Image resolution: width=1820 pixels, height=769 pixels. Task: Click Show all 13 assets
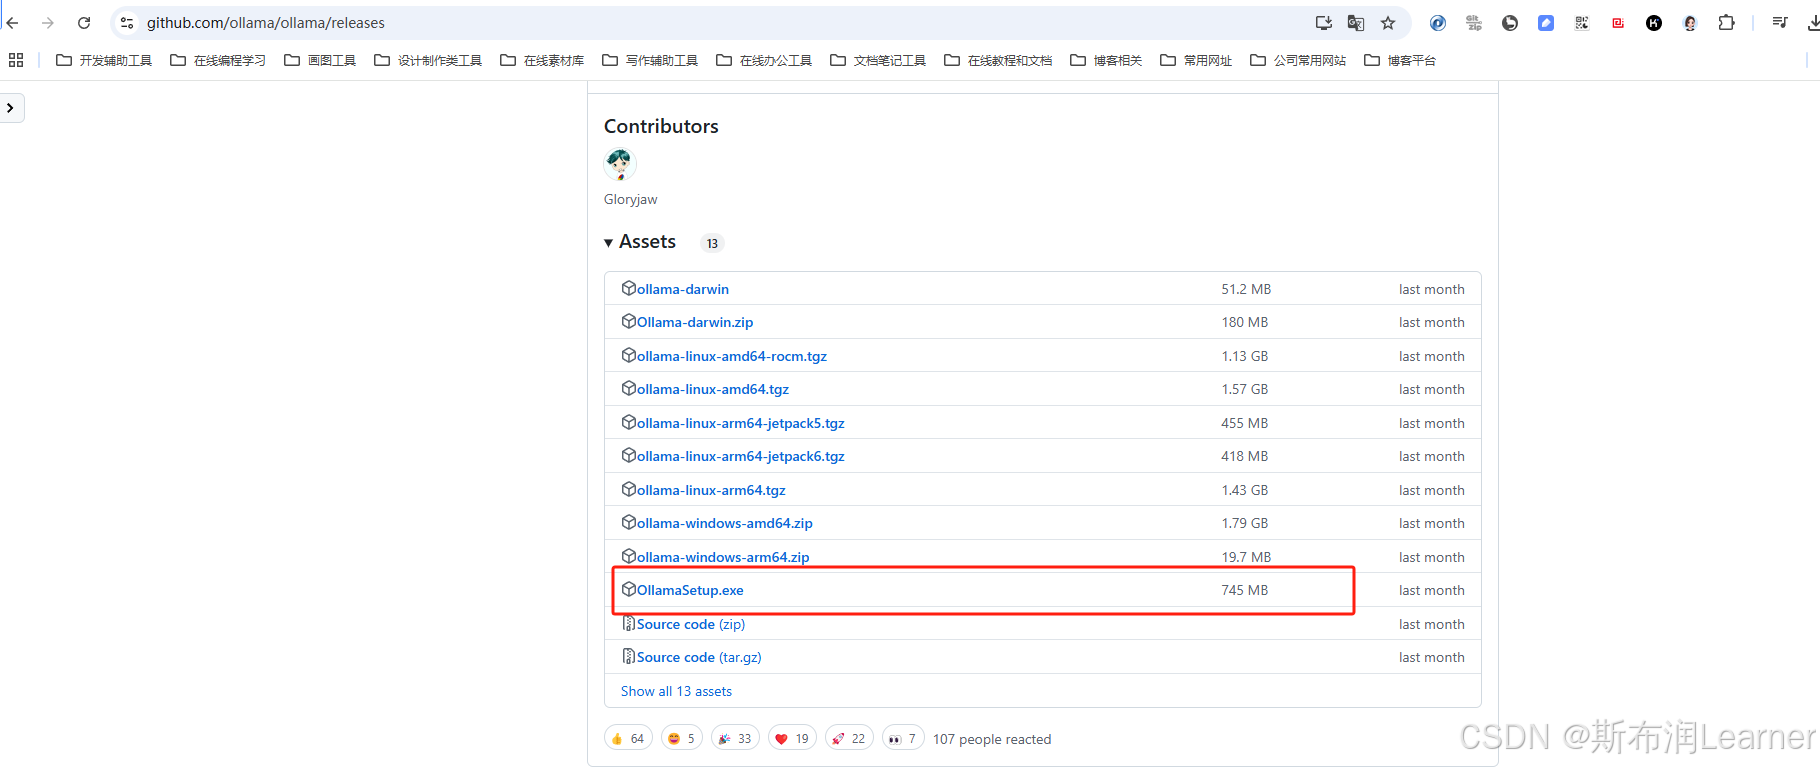coord(676,691)
